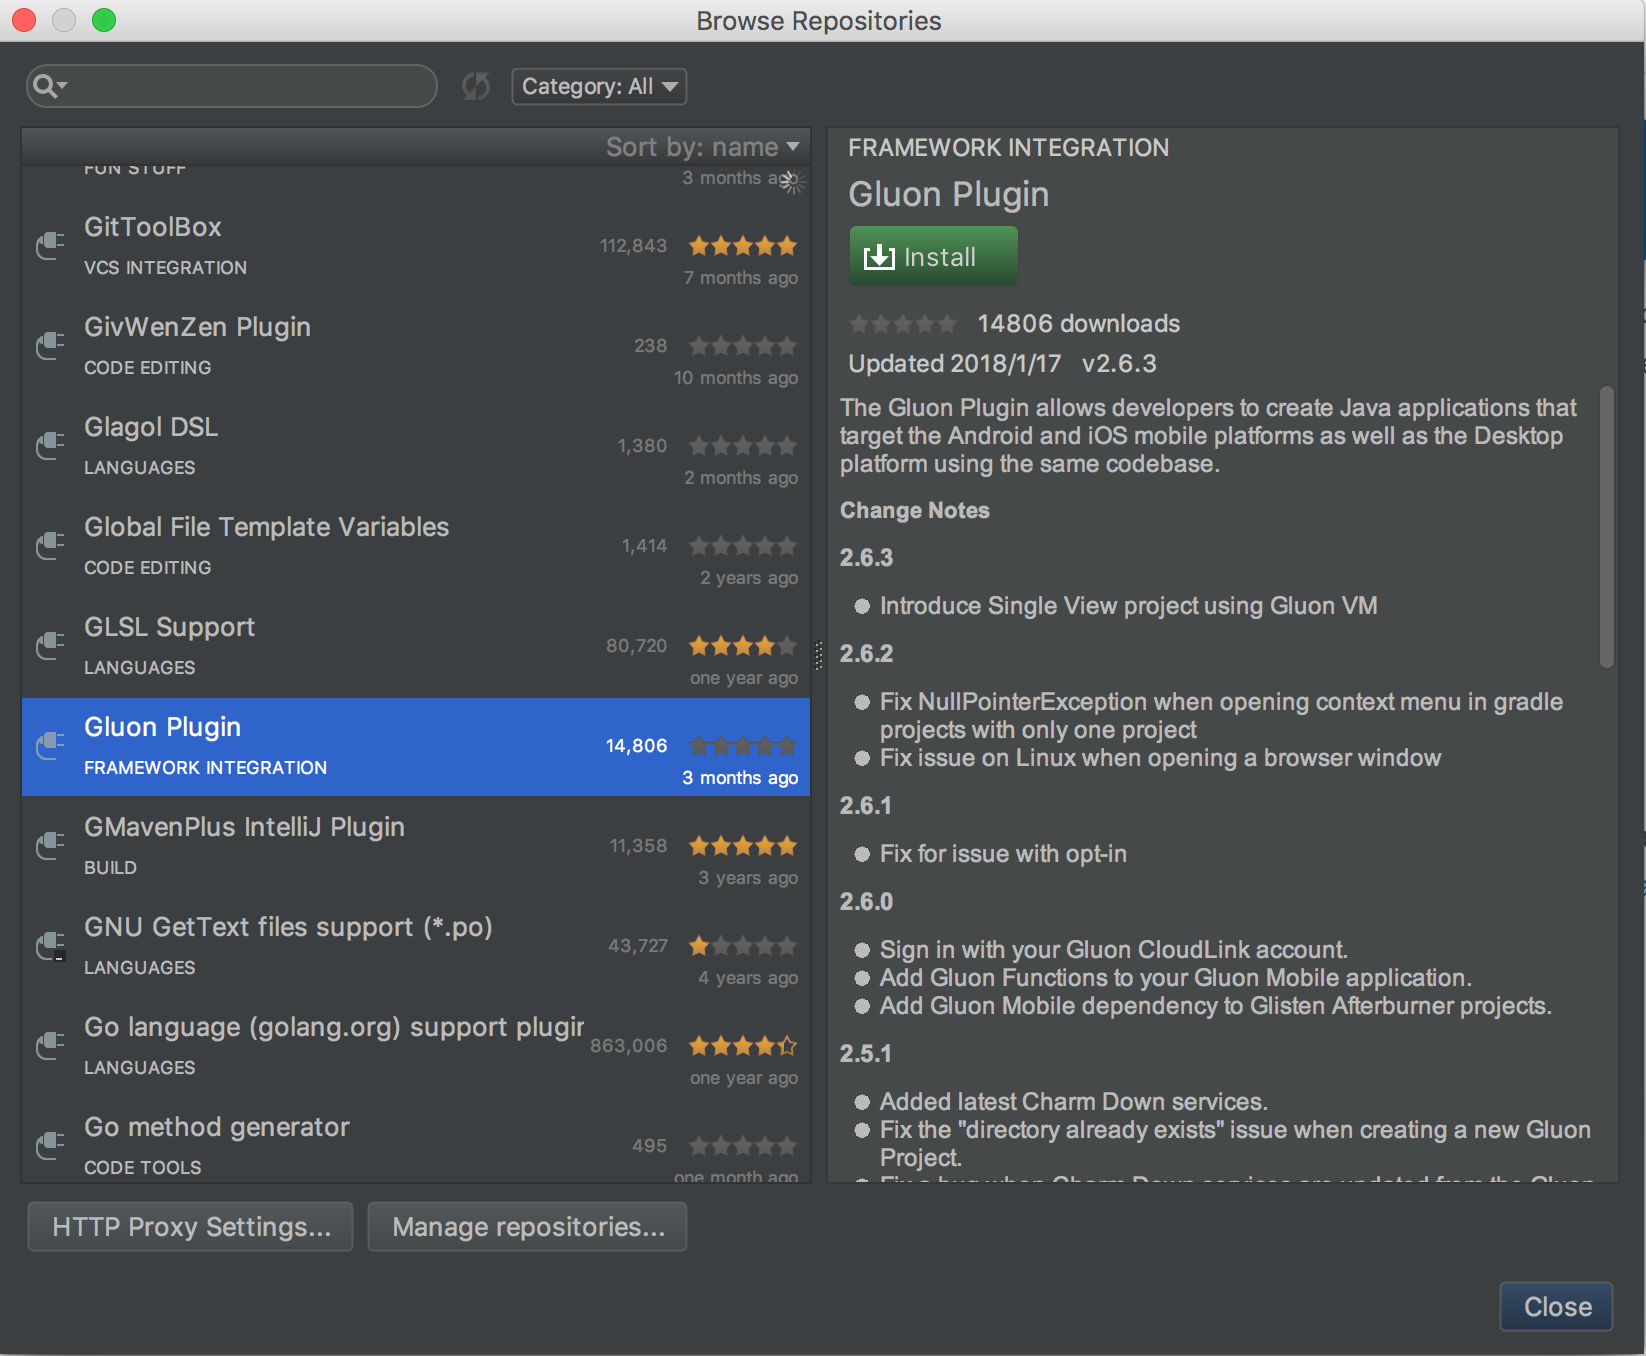Click the panel splitter handle
This screenshot has height=1356, width=1646.
[819, 655]
